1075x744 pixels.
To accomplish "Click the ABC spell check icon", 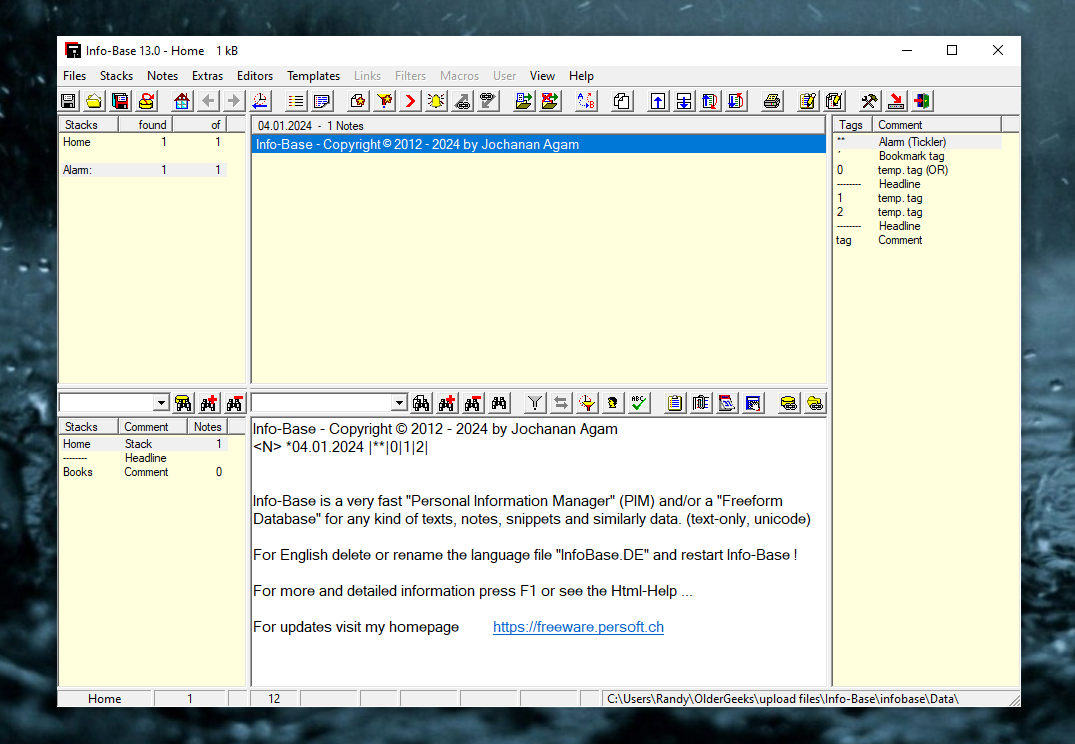I will coord(639,403).
